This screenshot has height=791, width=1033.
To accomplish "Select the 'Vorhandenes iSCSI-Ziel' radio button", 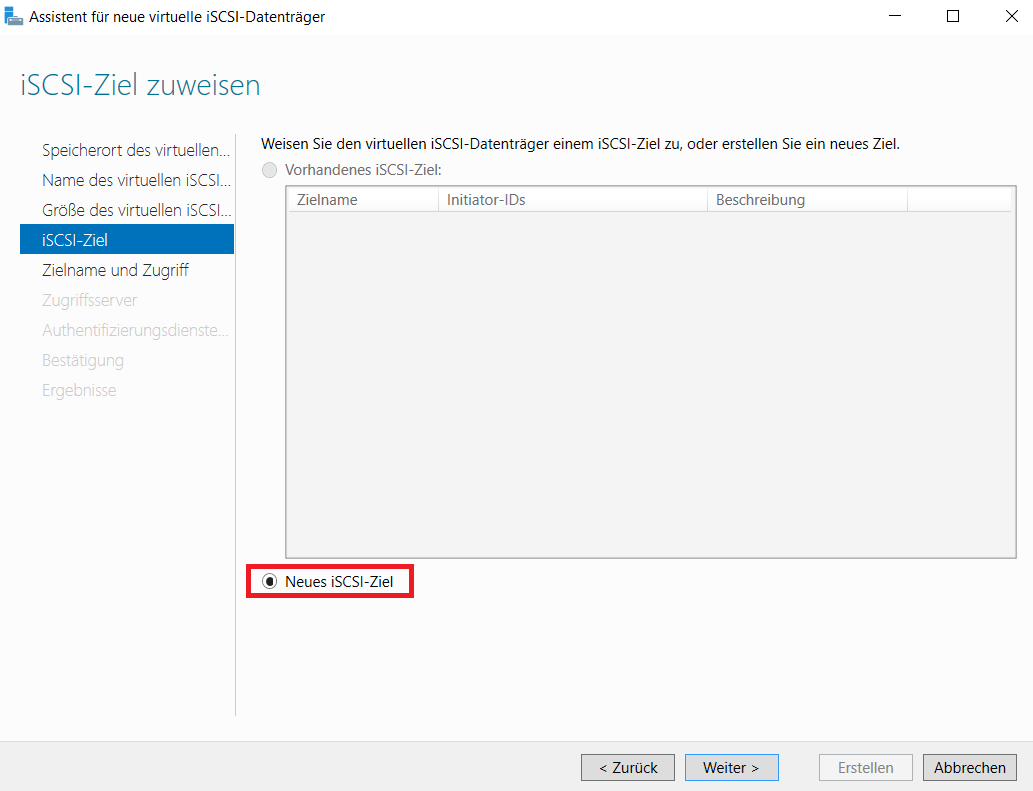I will click(x=269, y=170).
